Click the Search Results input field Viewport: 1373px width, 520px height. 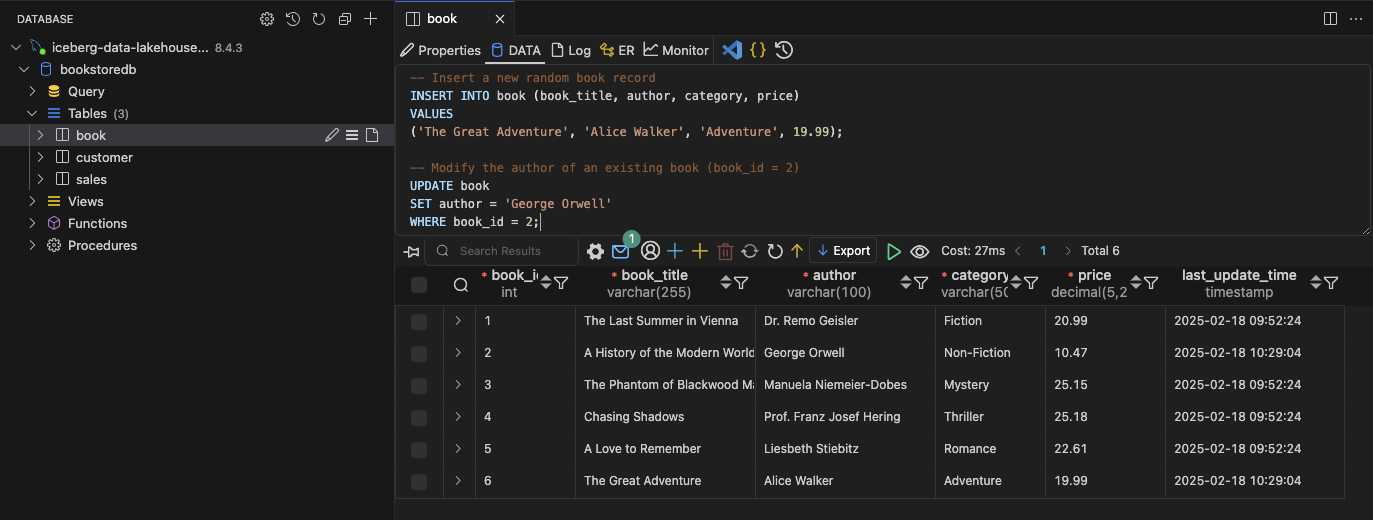click(x=510, y=251)
